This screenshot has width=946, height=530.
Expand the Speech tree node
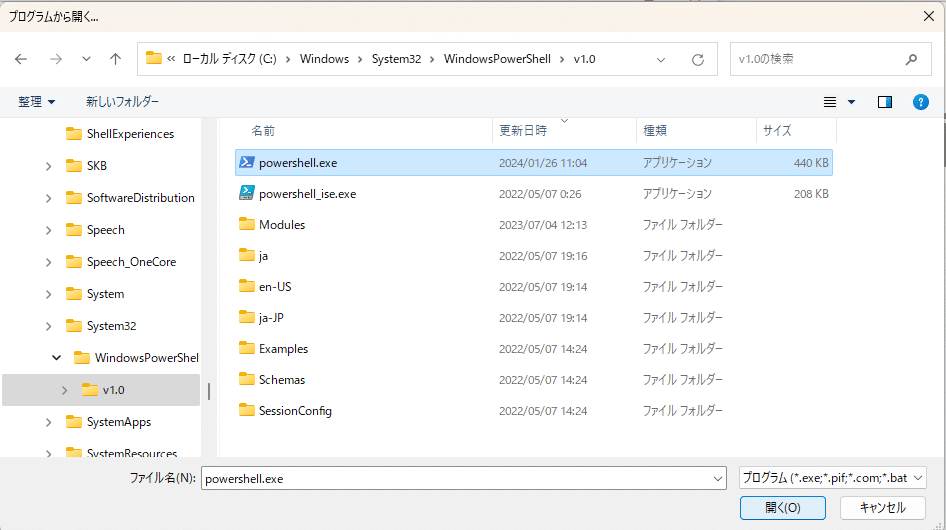(48, 230)
